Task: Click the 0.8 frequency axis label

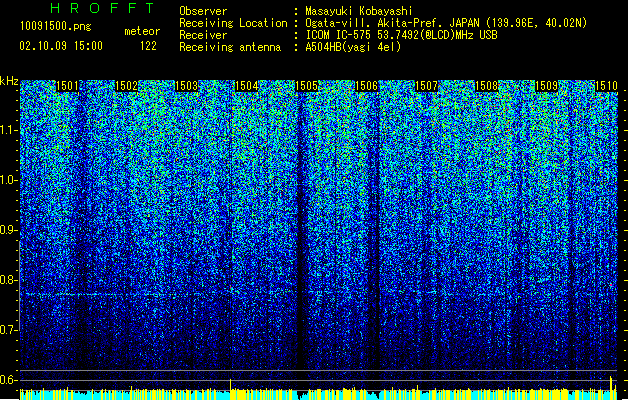Action: 8,280
